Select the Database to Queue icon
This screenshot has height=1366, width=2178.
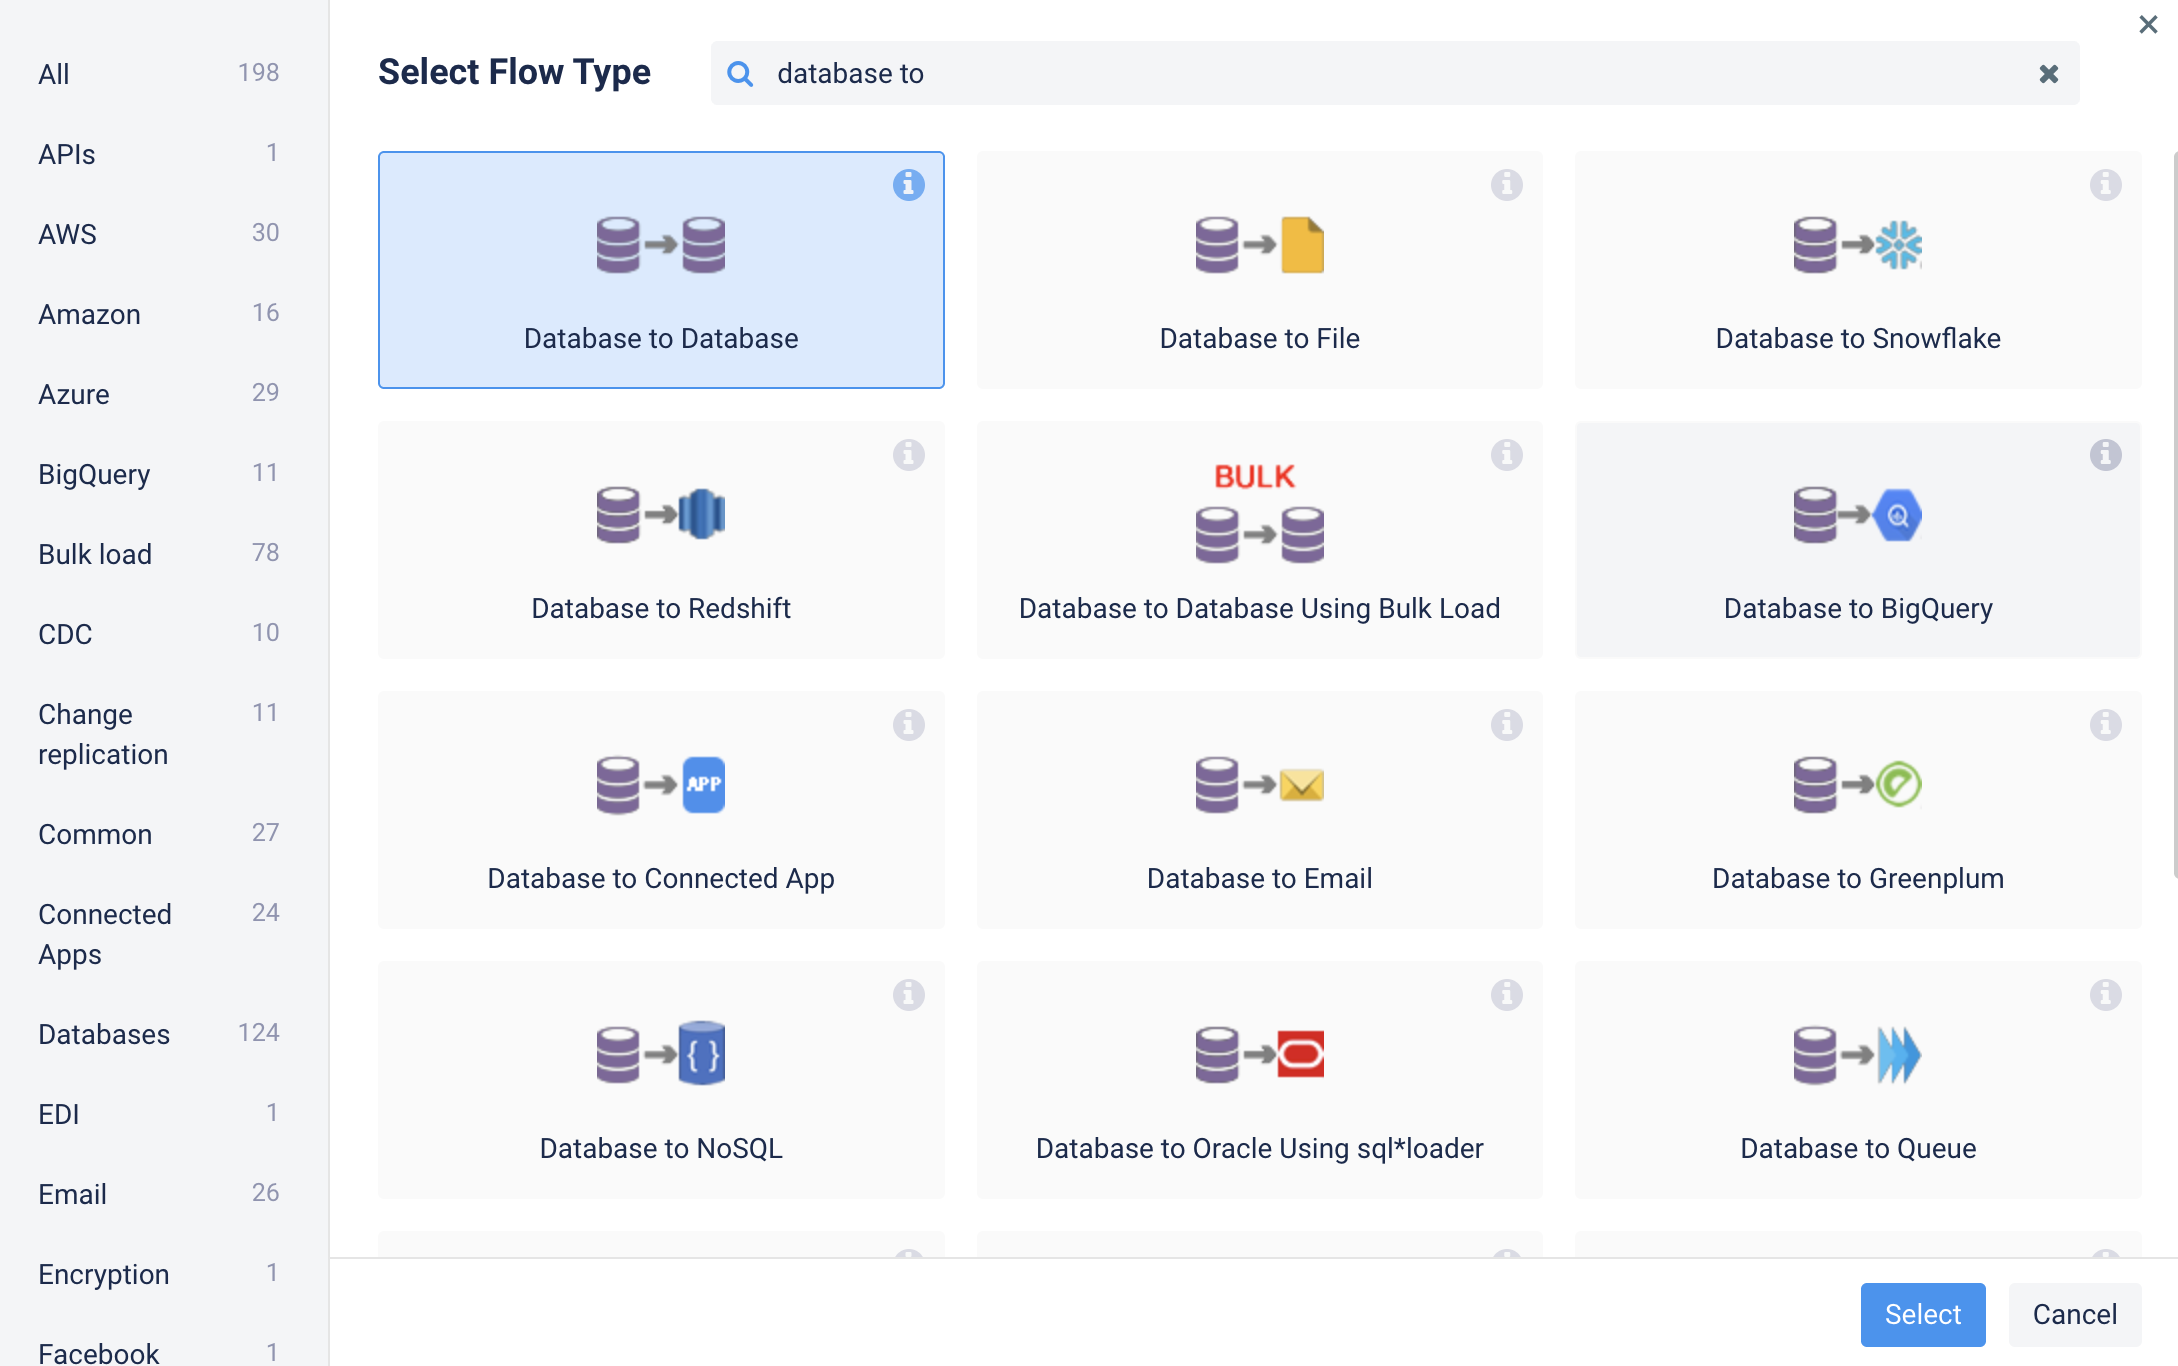point(1857,1055)
